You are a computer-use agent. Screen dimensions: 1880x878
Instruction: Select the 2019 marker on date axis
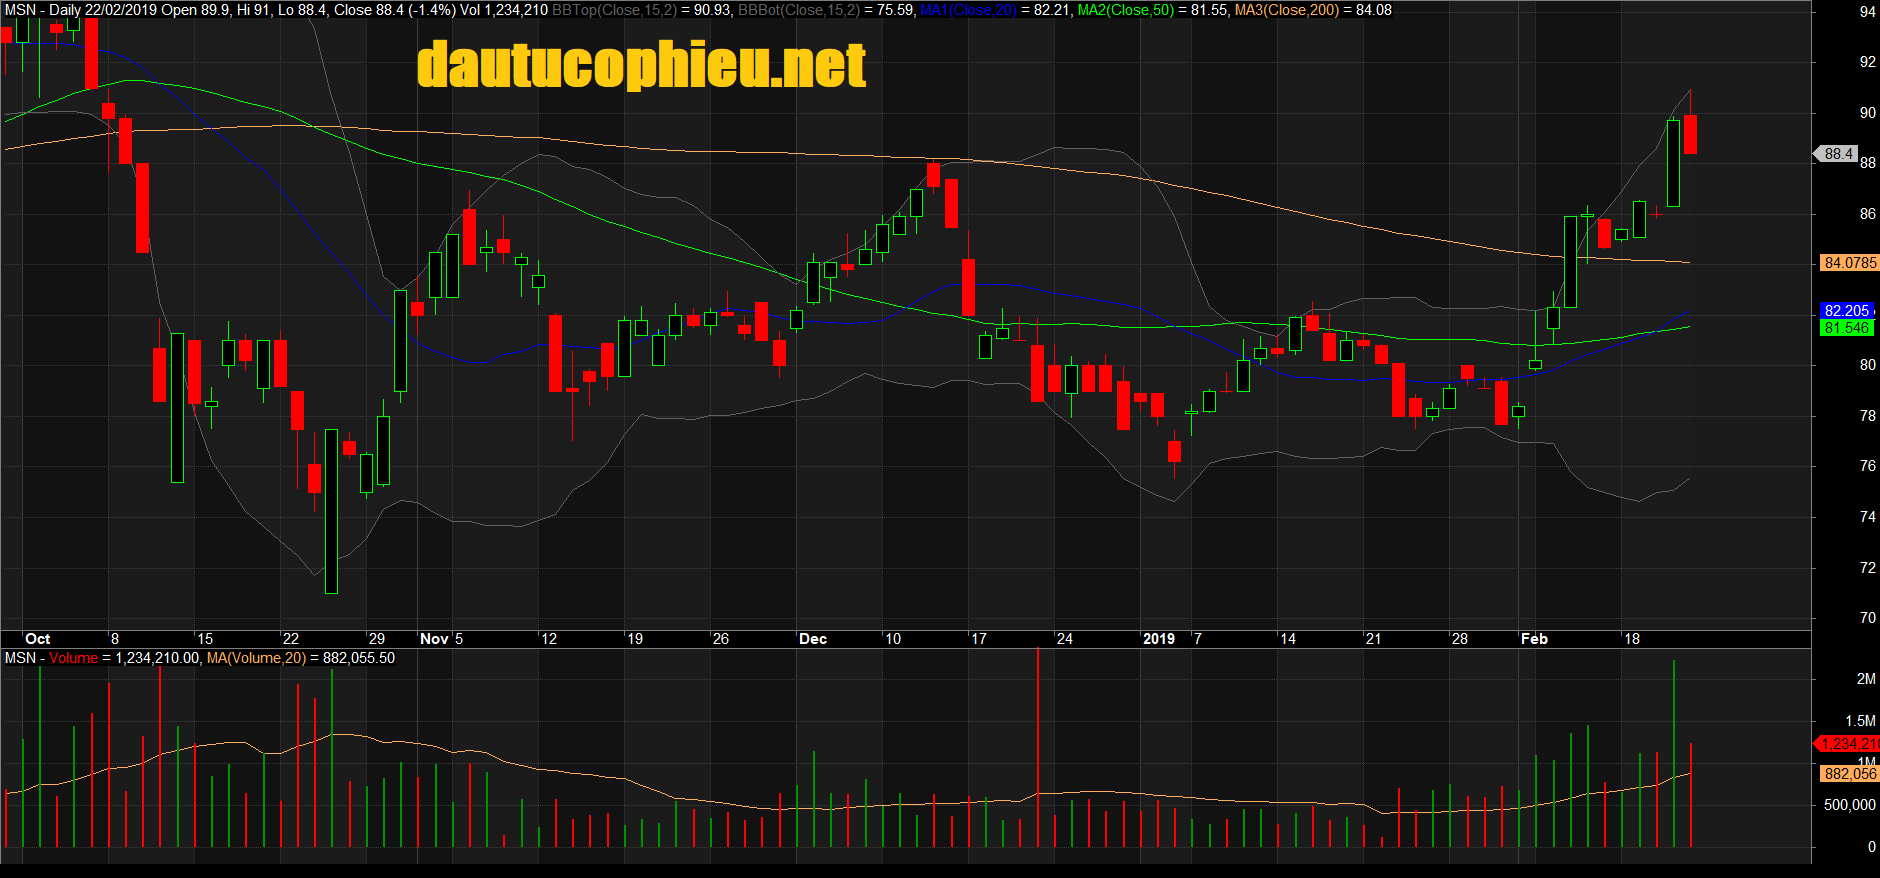1159,639
